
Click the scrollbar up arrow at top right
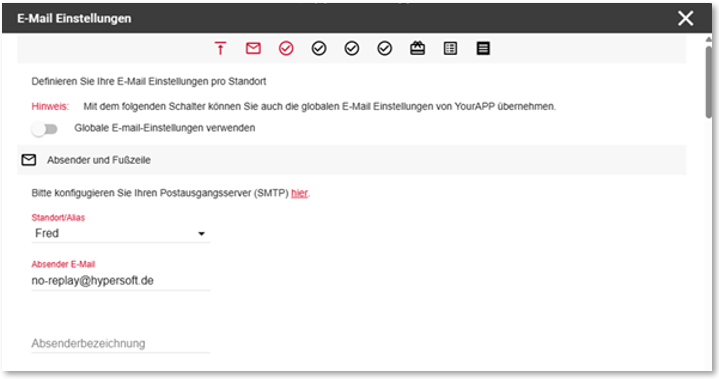coord(709,40)
